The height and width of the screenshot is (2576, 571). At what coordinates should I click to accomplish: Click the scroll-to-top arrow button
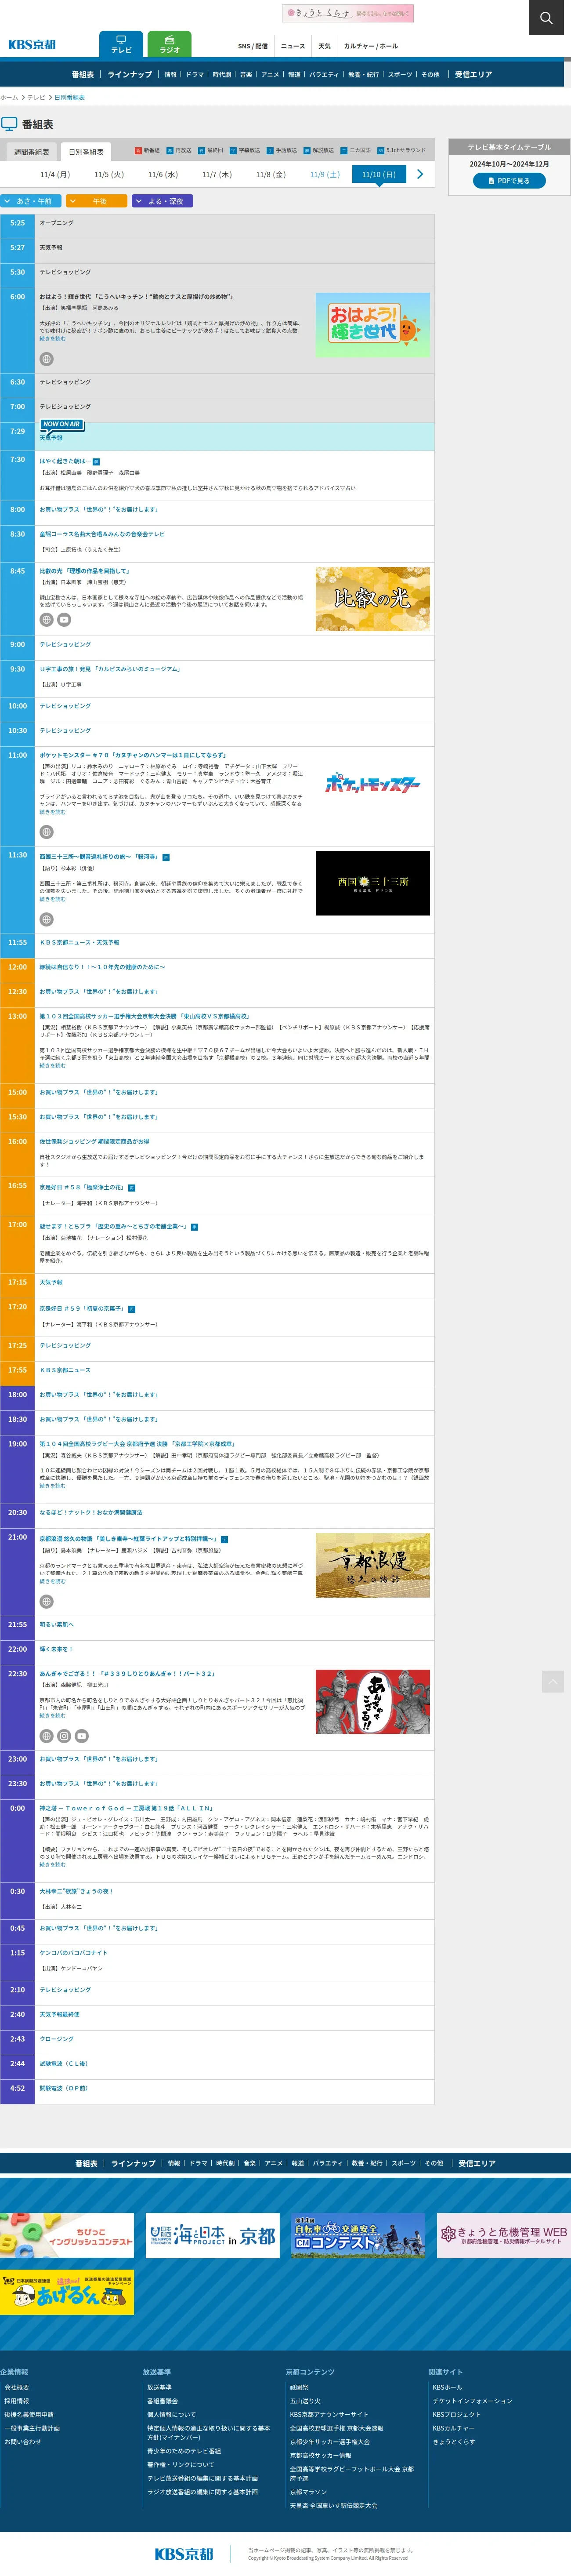pos(553,1681)
